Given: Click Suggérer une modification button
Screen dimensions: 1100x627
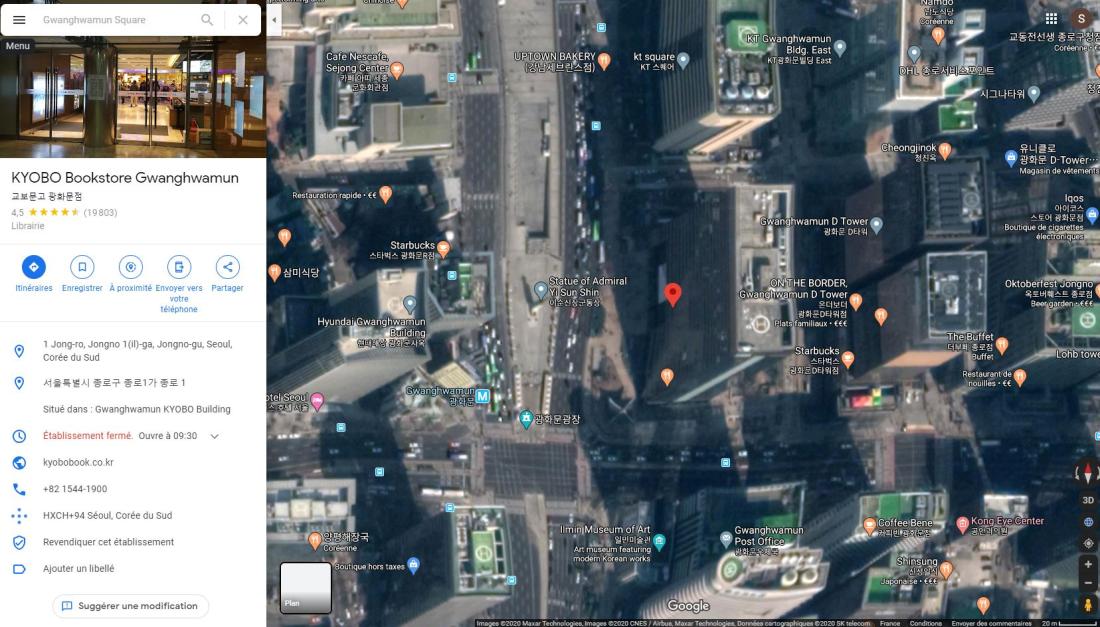Looking at the screenshot, I should coord(130,606).
